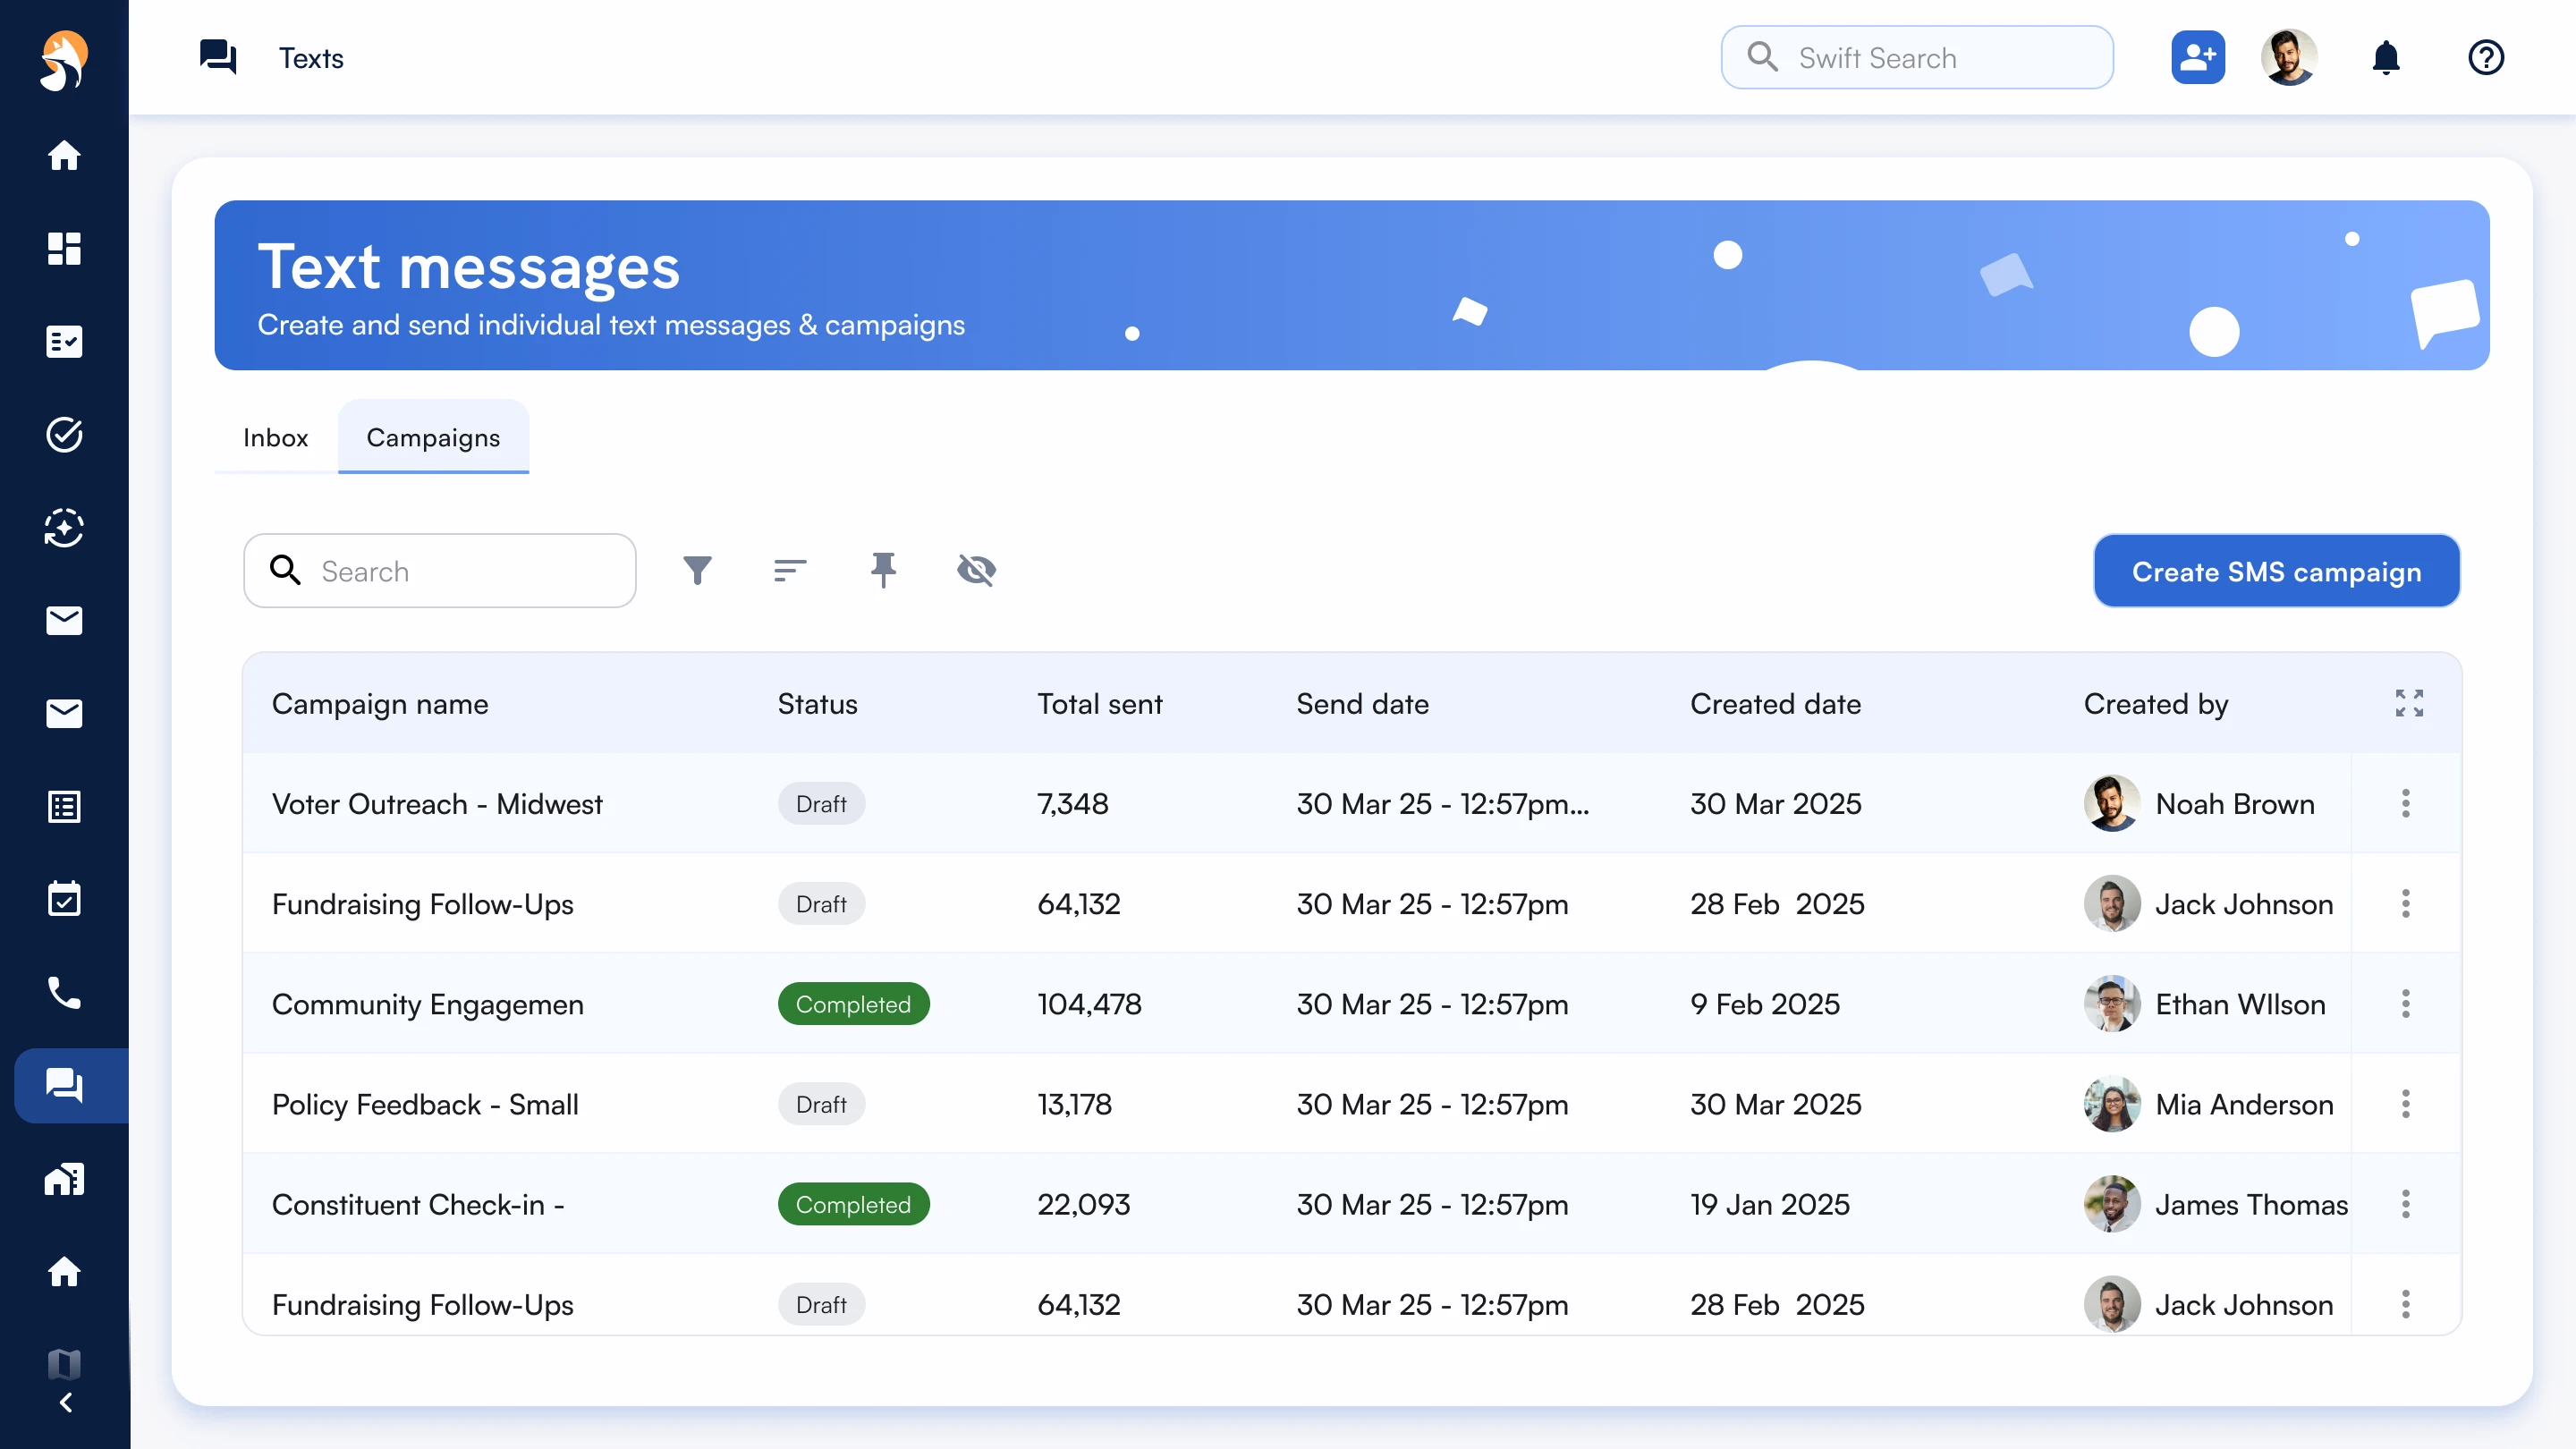Open calendar tasks icon in sidebar
2576x1449 pixels.
pos(64,899)
